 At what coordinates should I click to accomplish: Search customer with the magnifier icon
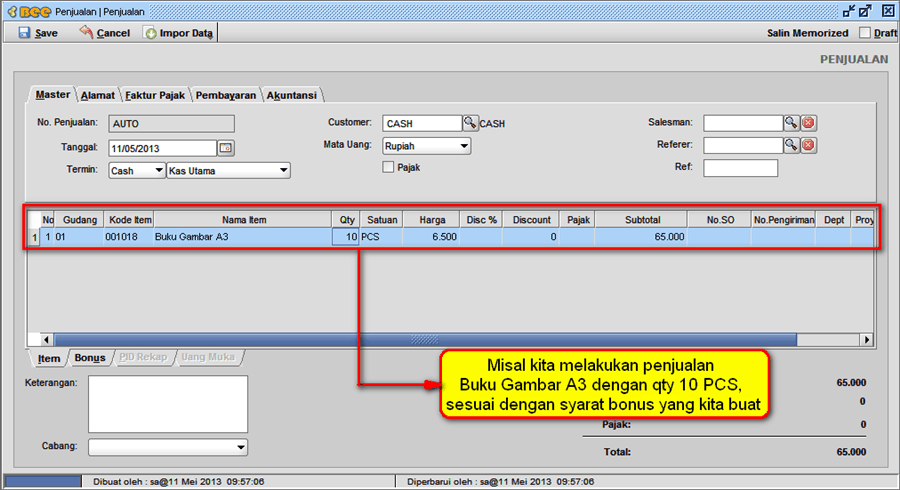(470, 122)
